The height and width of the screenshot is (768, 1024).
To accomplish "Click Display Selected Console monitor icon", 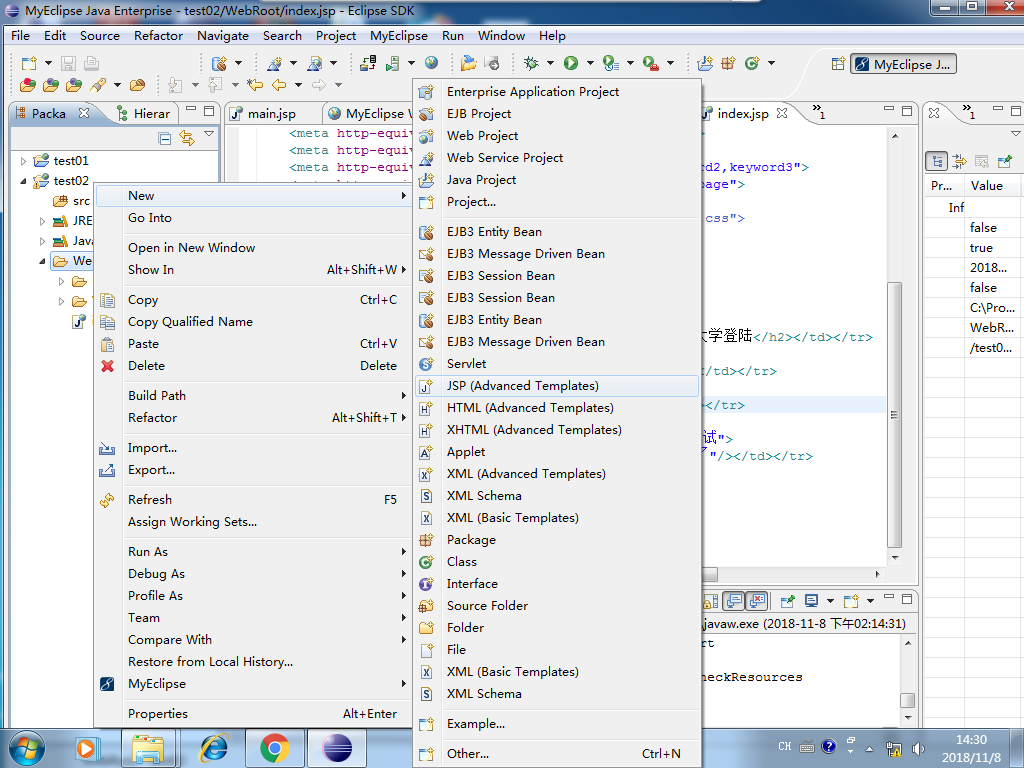I will [x=812, y=600].
